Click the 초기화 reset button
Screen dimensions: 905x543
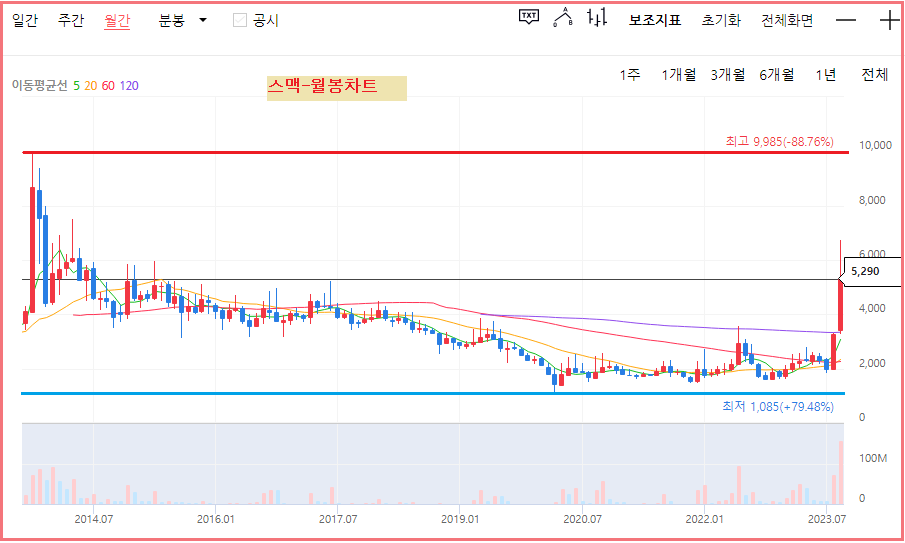click(x=721, y=21)
